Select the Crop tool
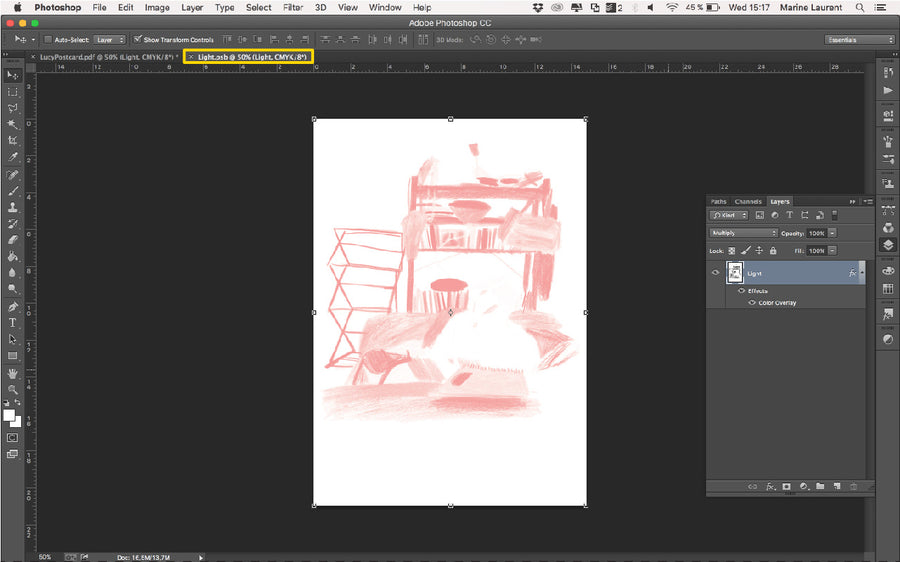 coord(12,140)
